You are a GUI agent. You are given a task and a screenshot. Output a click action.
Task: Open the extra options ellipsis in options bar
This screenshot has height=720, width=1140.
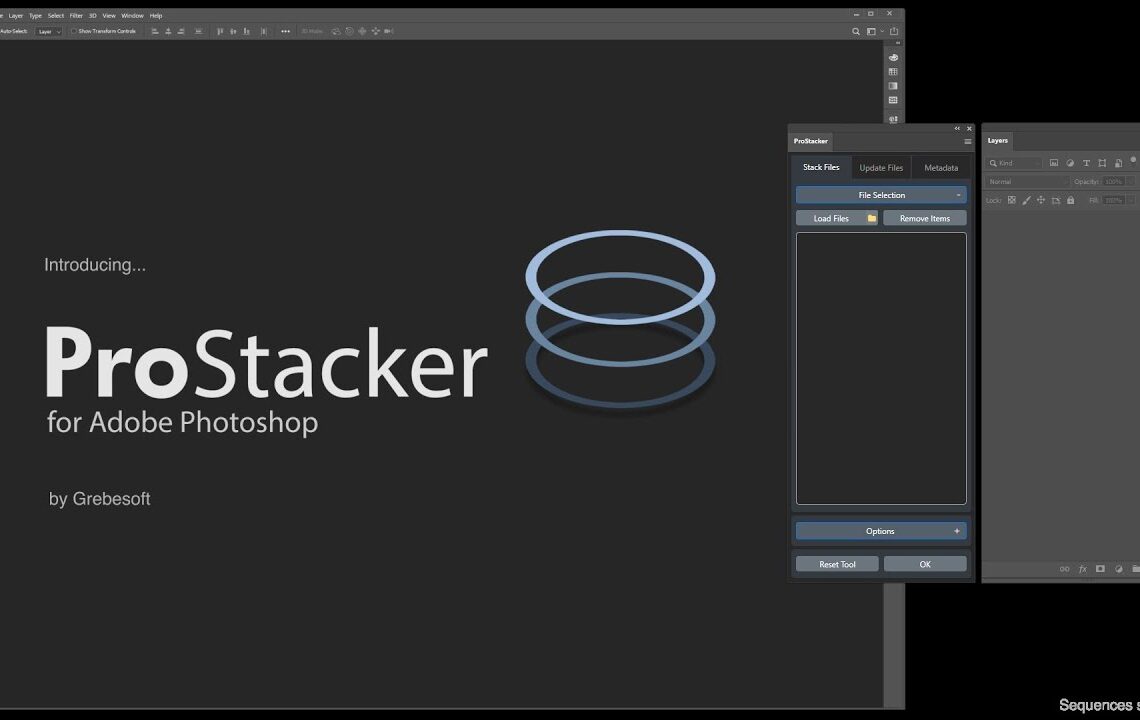(x=287, y=31)
